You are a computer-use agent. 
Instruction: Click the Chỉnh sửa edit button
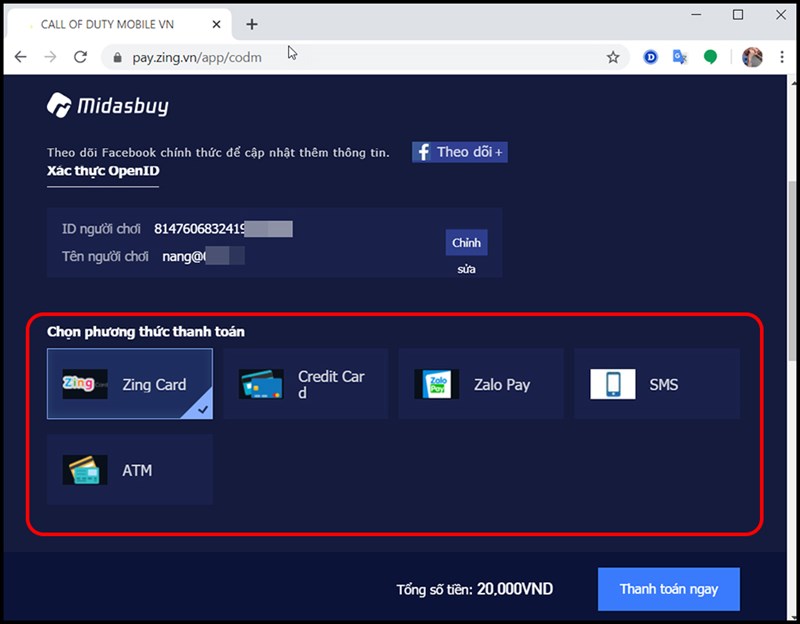coord(466,243)
